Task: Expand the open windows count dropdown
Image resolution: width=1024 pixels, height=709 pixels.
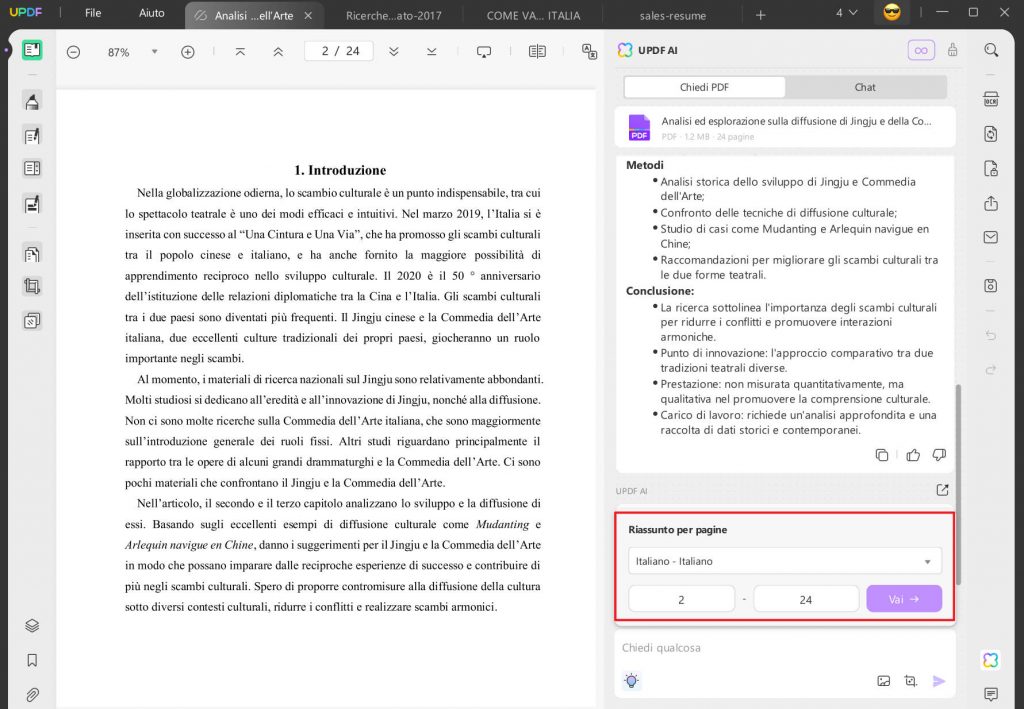Action: tap(846, 13)
